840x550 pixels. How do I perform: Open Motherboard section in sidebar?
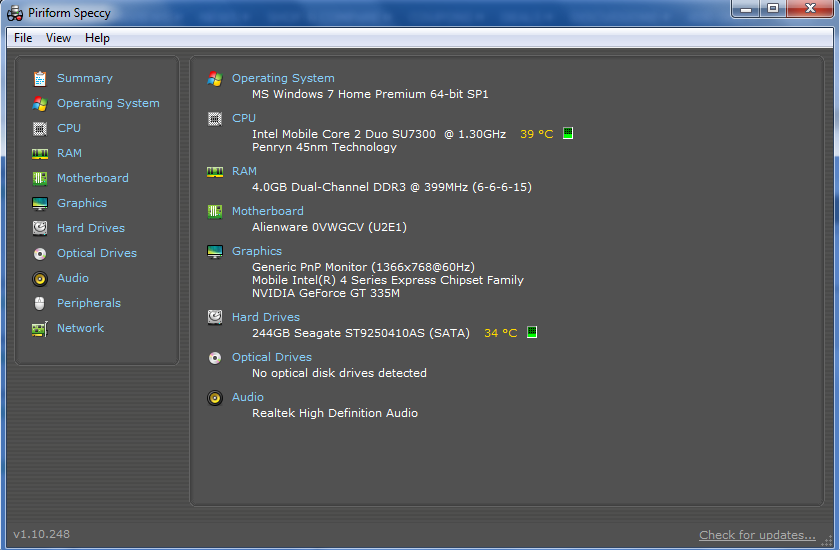click(93, 178)
